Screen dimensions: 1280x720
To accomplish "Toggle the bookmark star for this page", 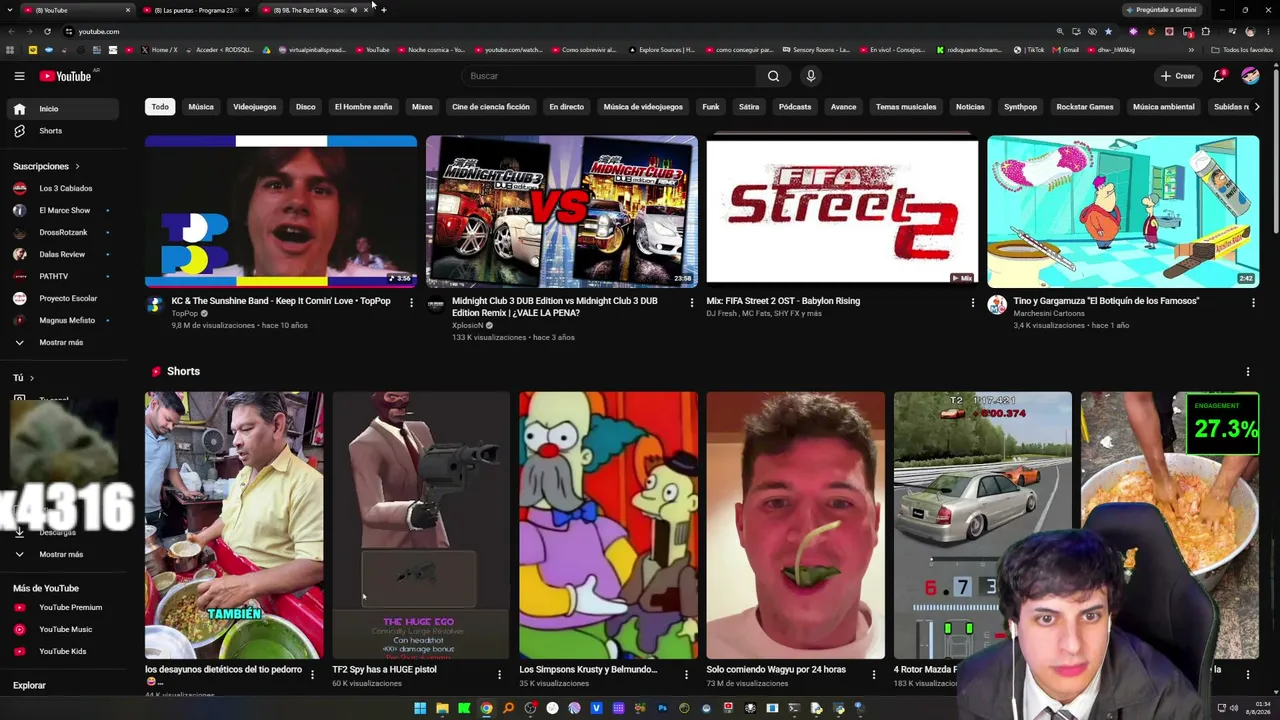I will 1108,31.
